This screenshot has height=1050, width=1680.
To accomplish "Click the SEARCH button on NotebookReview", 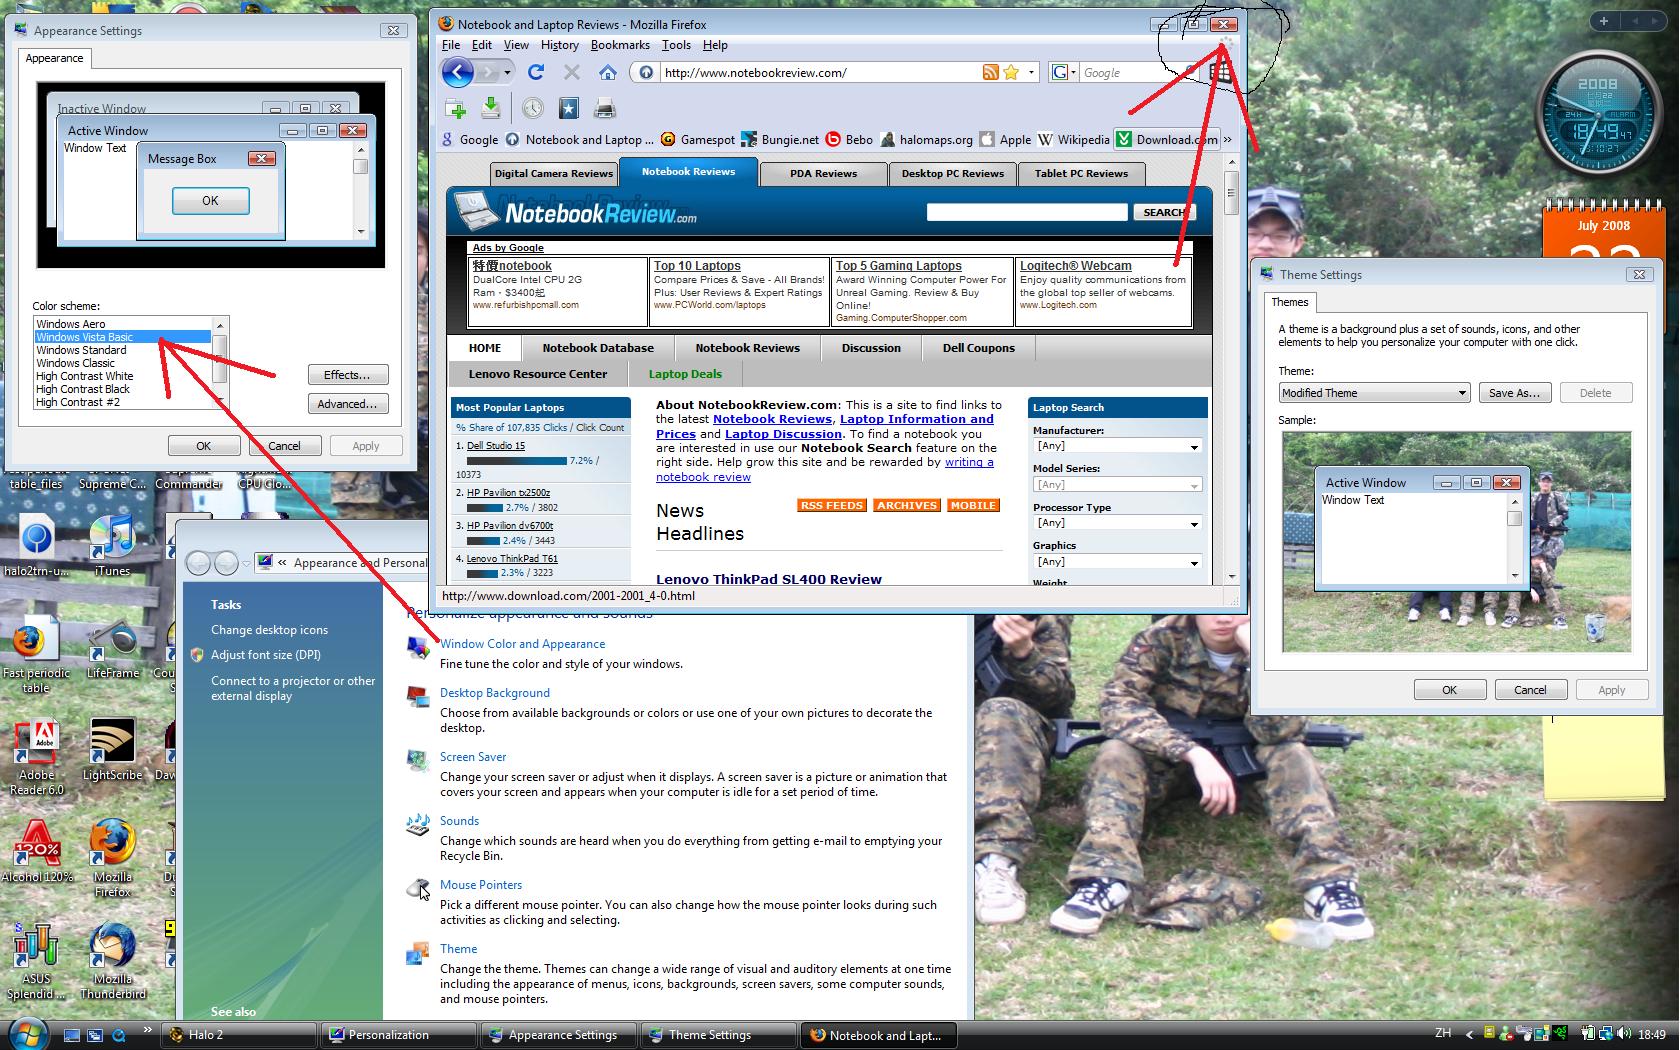I will pos(1163,212).
